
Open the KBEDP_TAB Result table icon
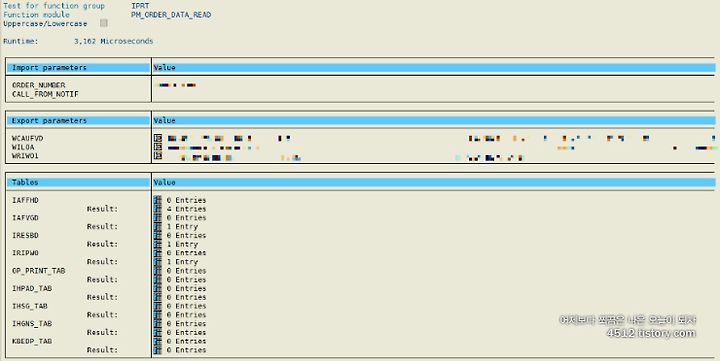pos(158,350)
